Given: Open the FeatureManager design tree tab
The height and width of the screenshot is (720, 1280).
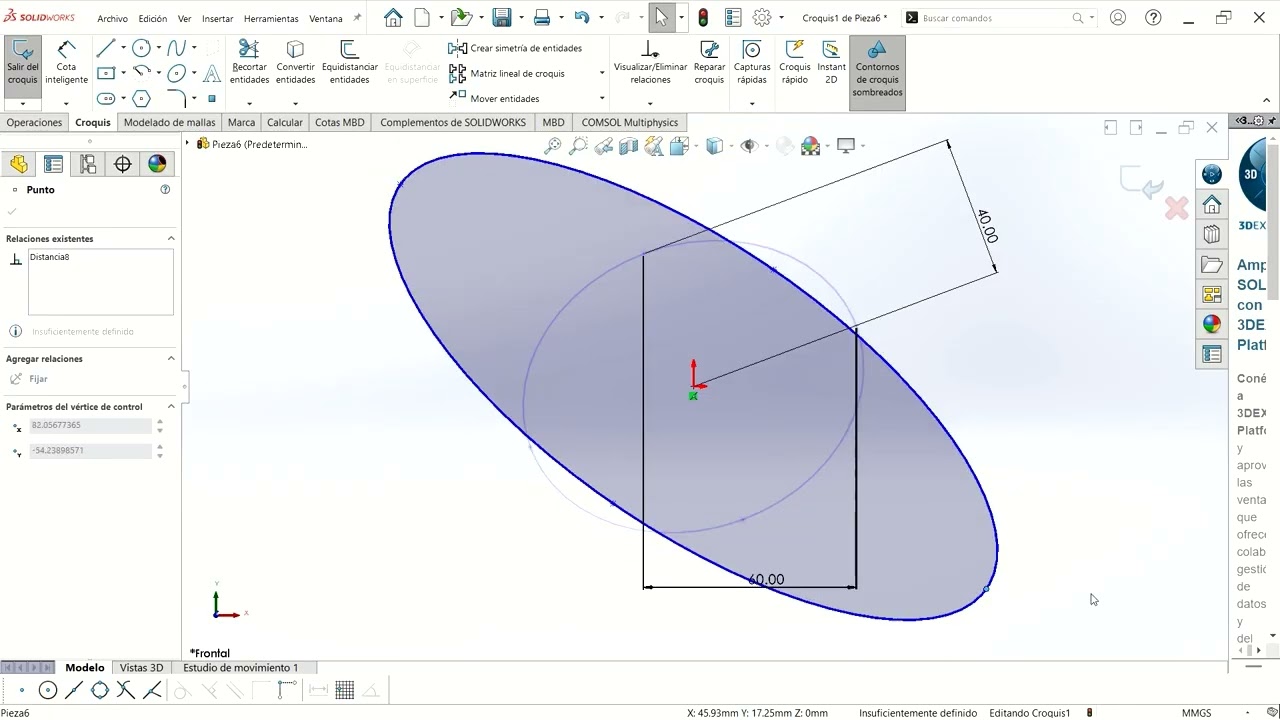Looking at the screenshot, I should (19, 164).
